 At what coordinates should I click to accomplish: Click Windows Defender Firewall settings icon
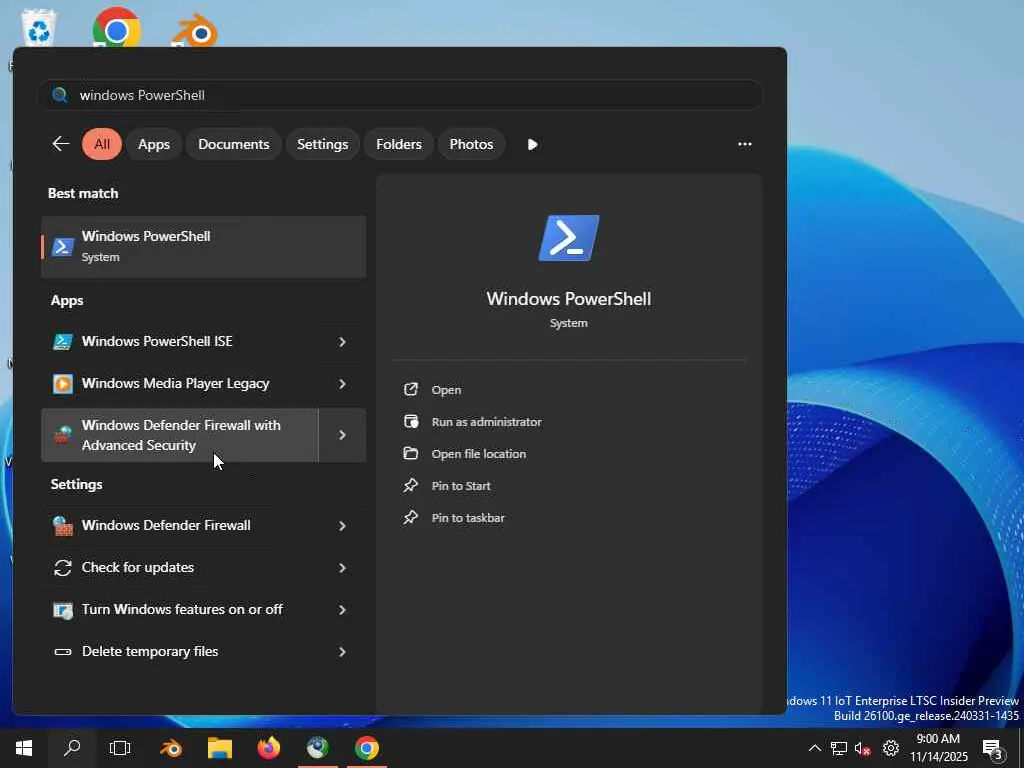pos(63,526)
